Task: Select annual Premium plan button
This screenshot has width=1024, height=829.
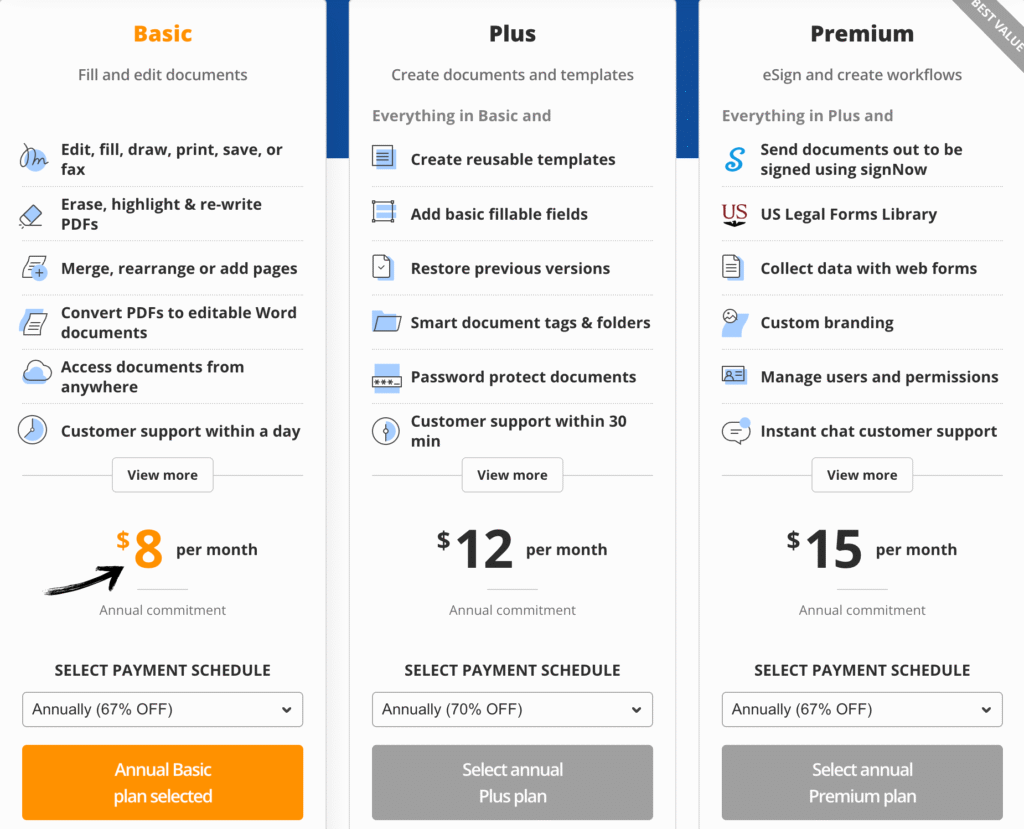Action: [862, 783]
